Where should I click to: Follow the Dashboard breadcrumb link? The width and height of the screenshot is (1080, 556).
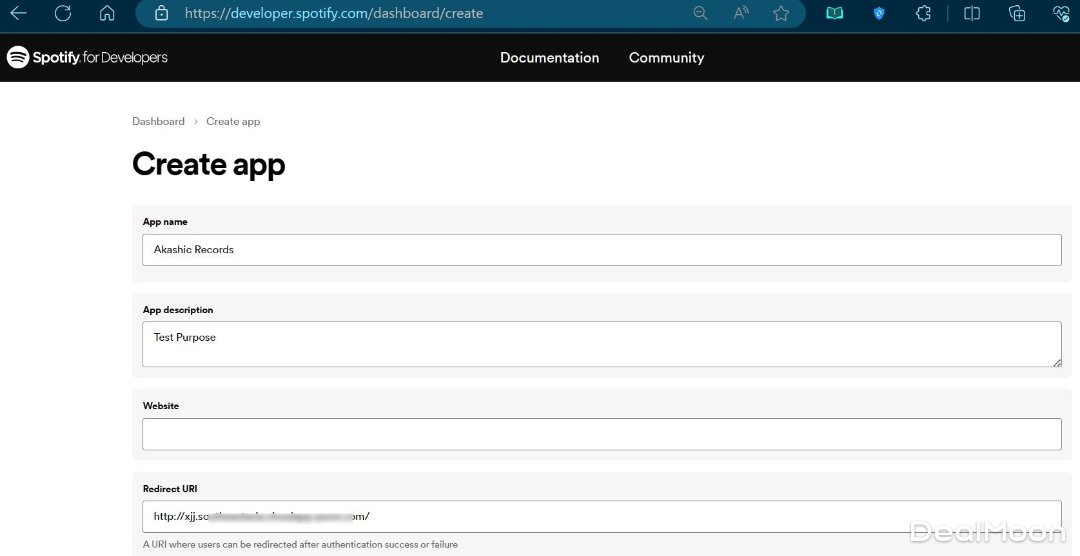(158, 121)
